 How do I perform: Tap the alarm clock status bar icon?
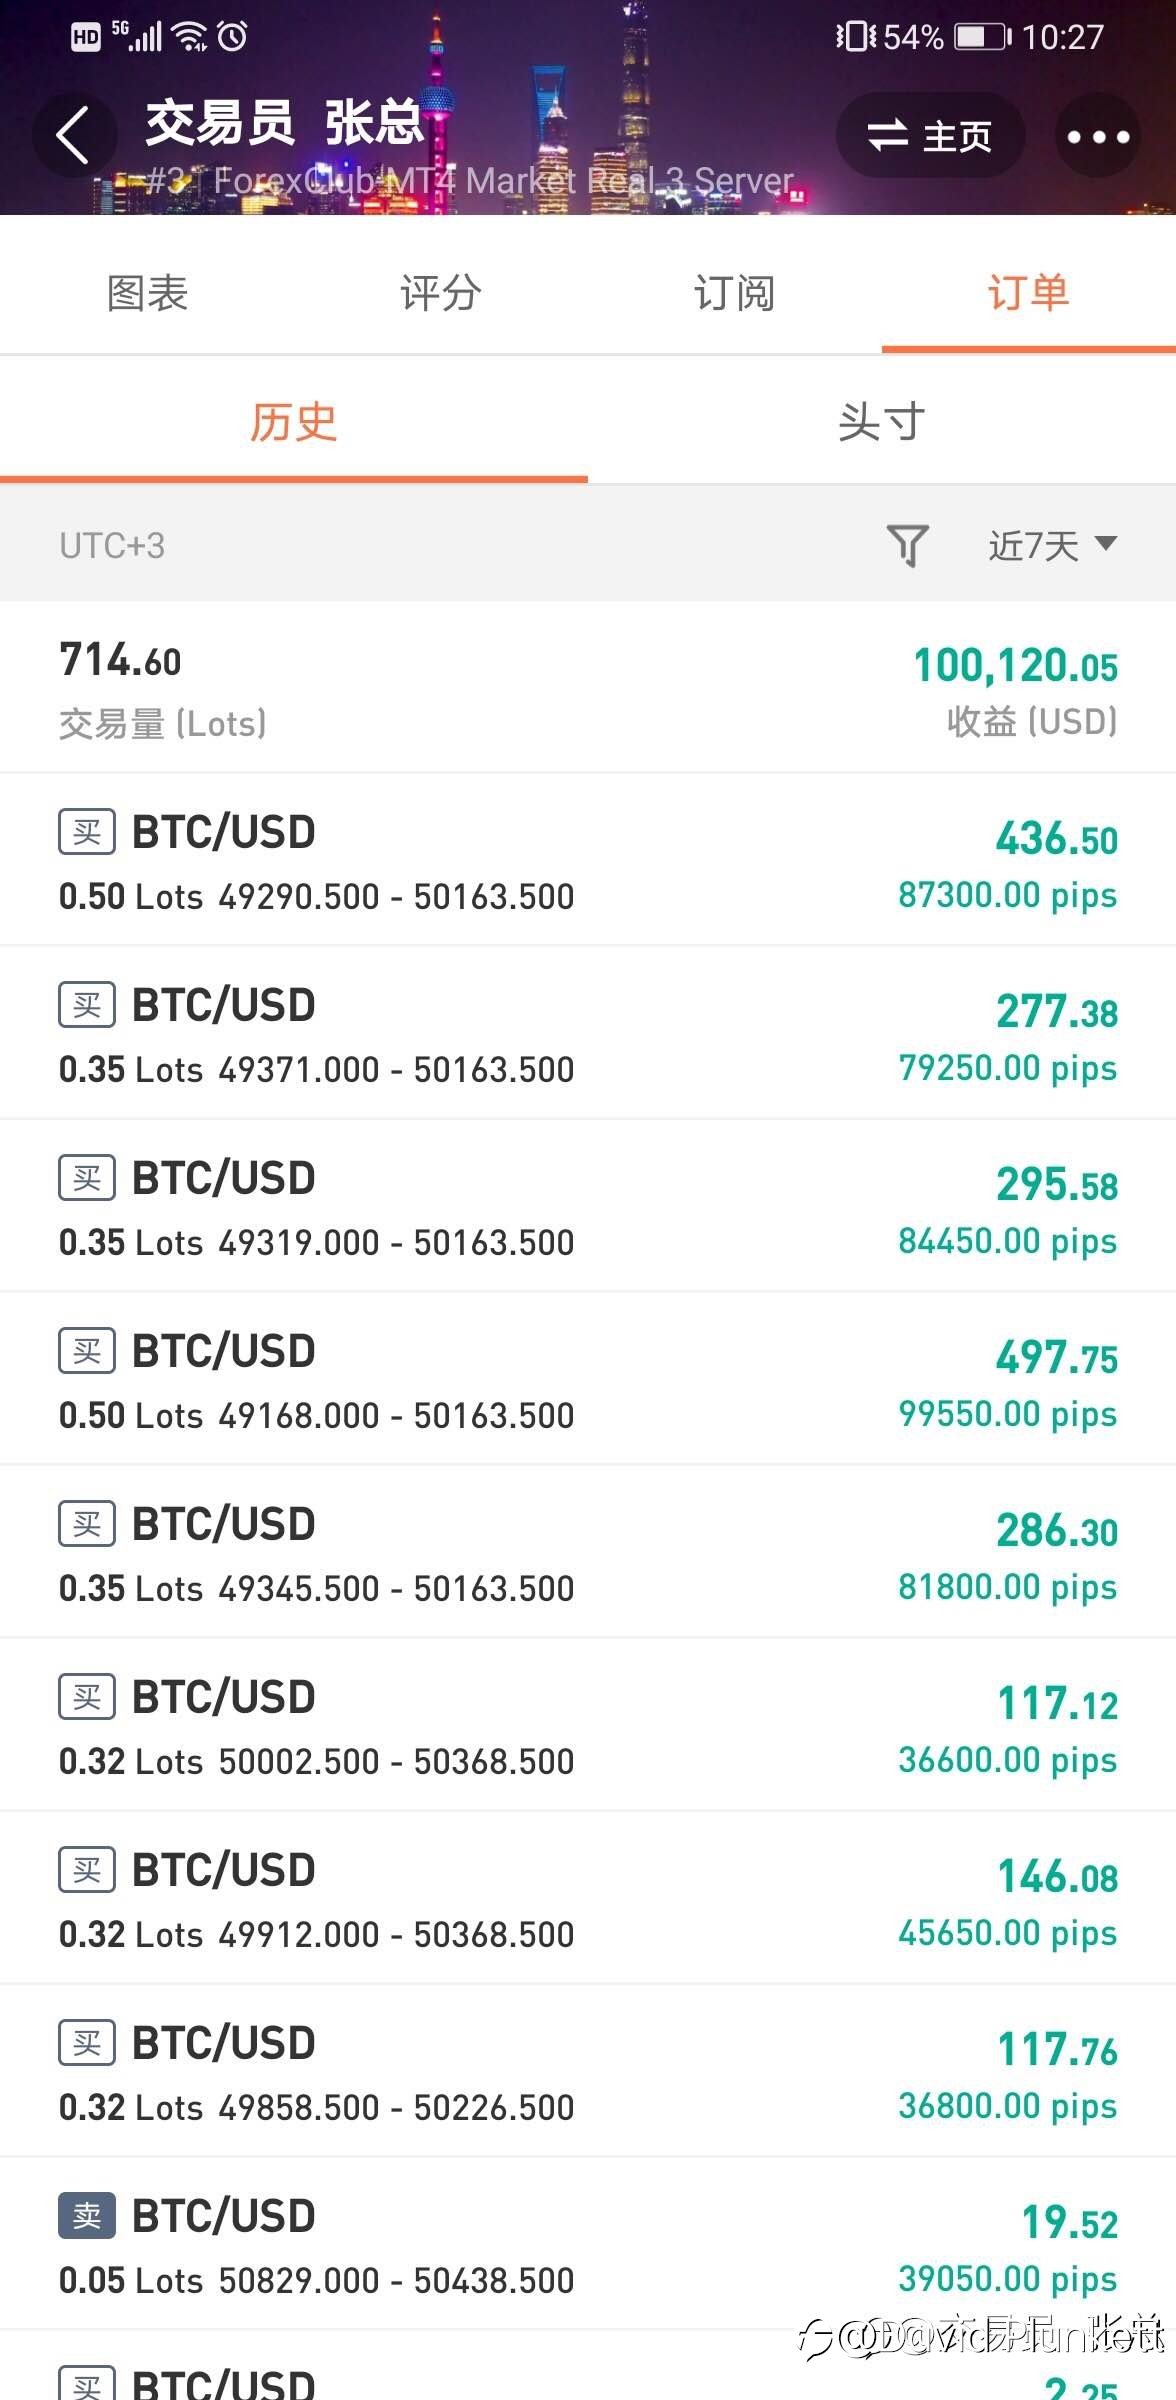[x=233, y=37]
